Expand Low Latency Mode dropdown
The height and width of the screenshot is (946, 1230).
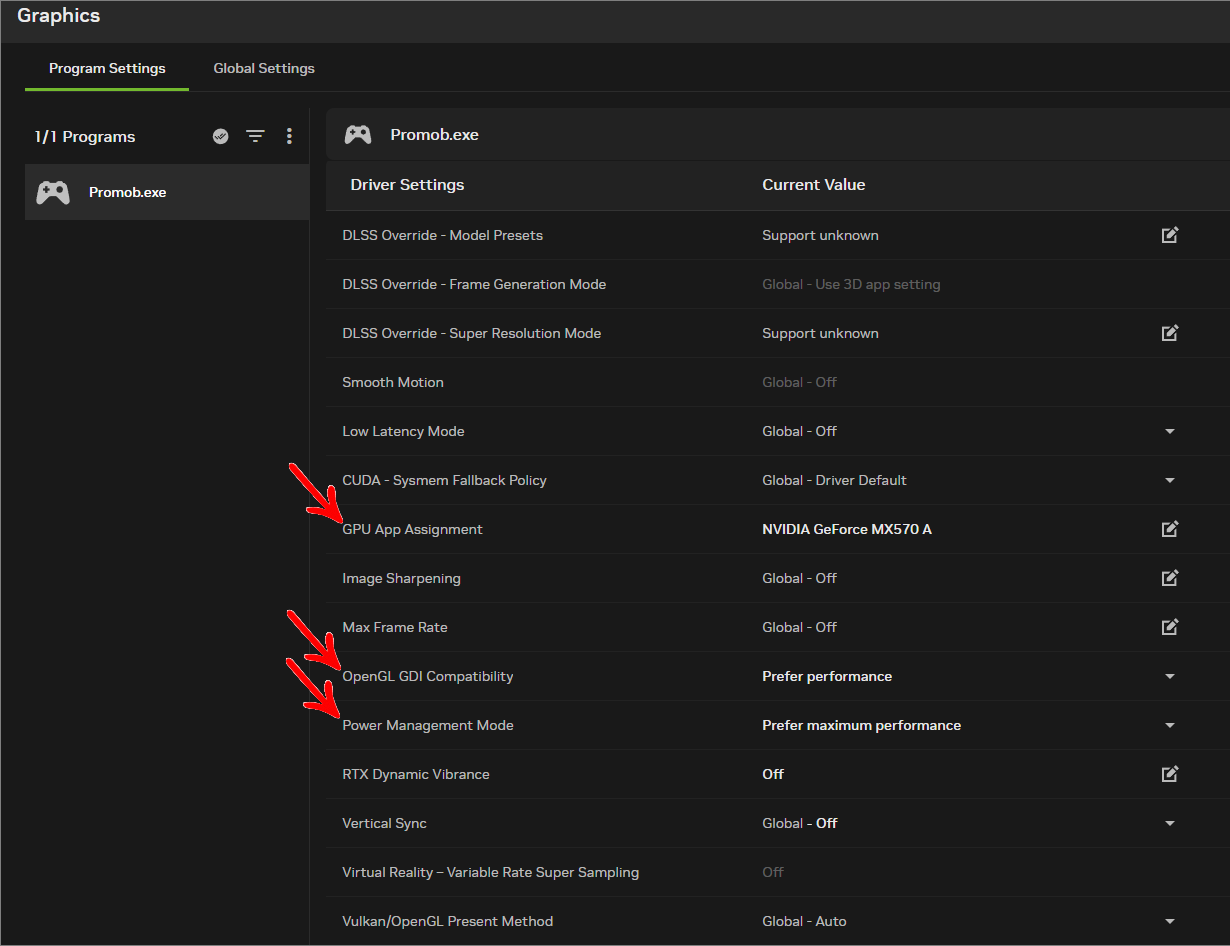[1170, 431]
